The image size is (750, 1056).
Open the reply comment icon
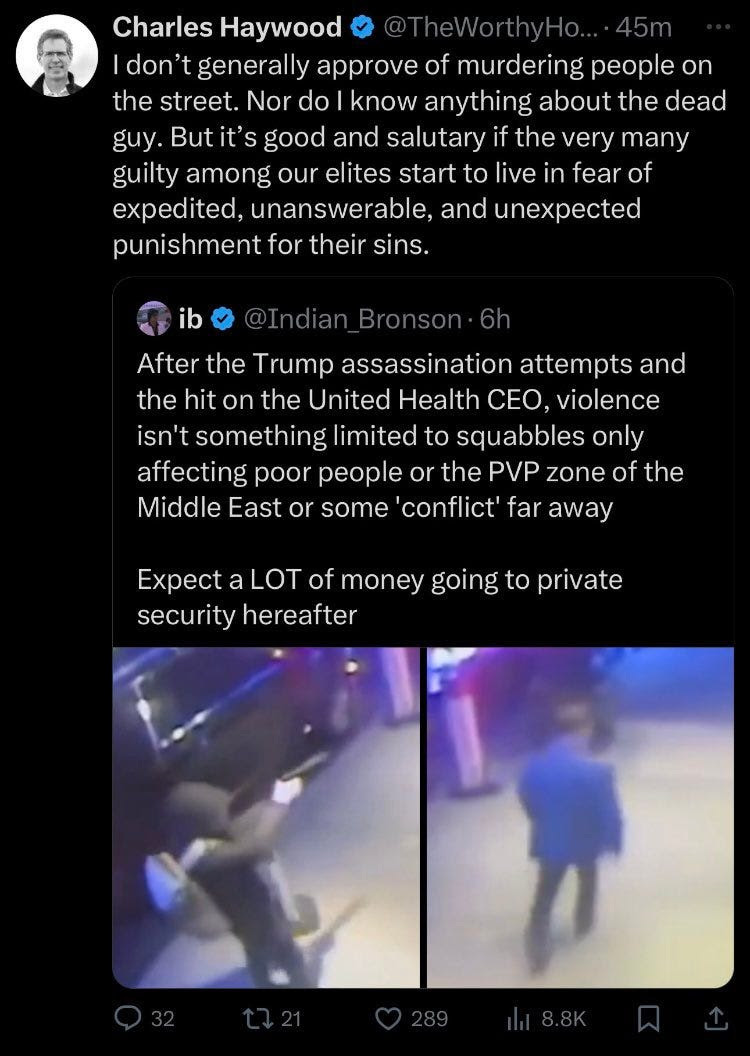point(126,1018)
